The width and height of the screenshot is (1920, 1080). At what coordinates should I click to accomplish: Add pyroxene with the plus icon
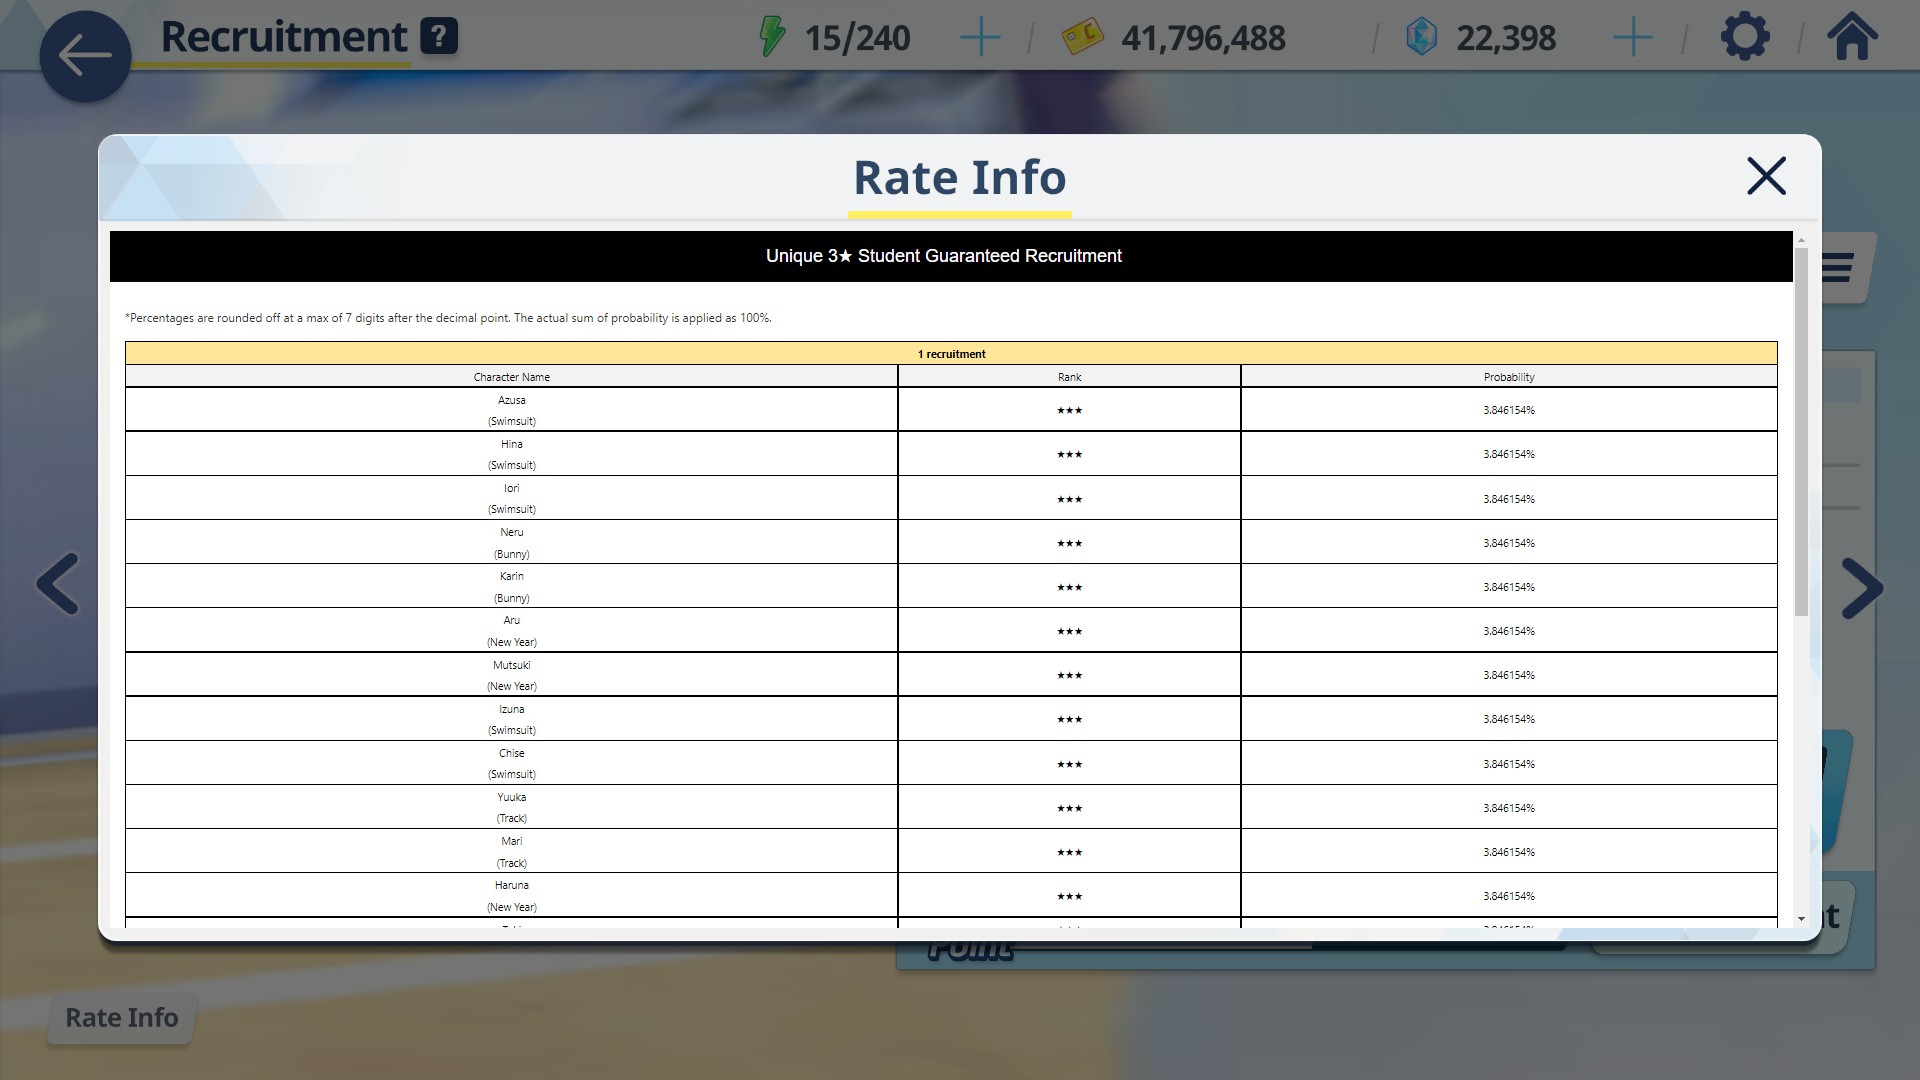[1632, 38]
